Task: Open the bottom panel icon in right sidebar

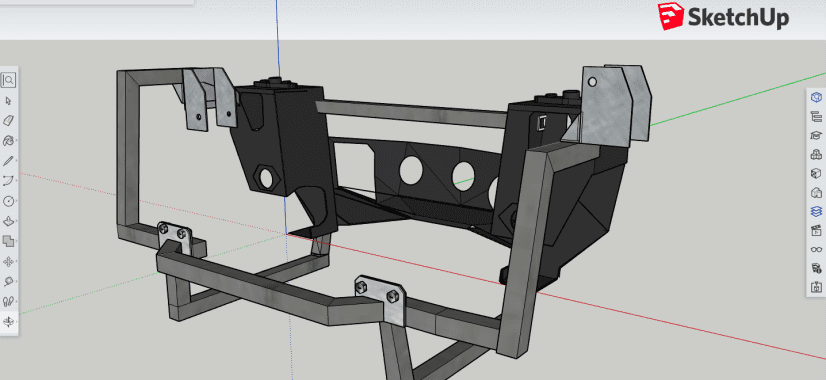Action: click(816, 288)
